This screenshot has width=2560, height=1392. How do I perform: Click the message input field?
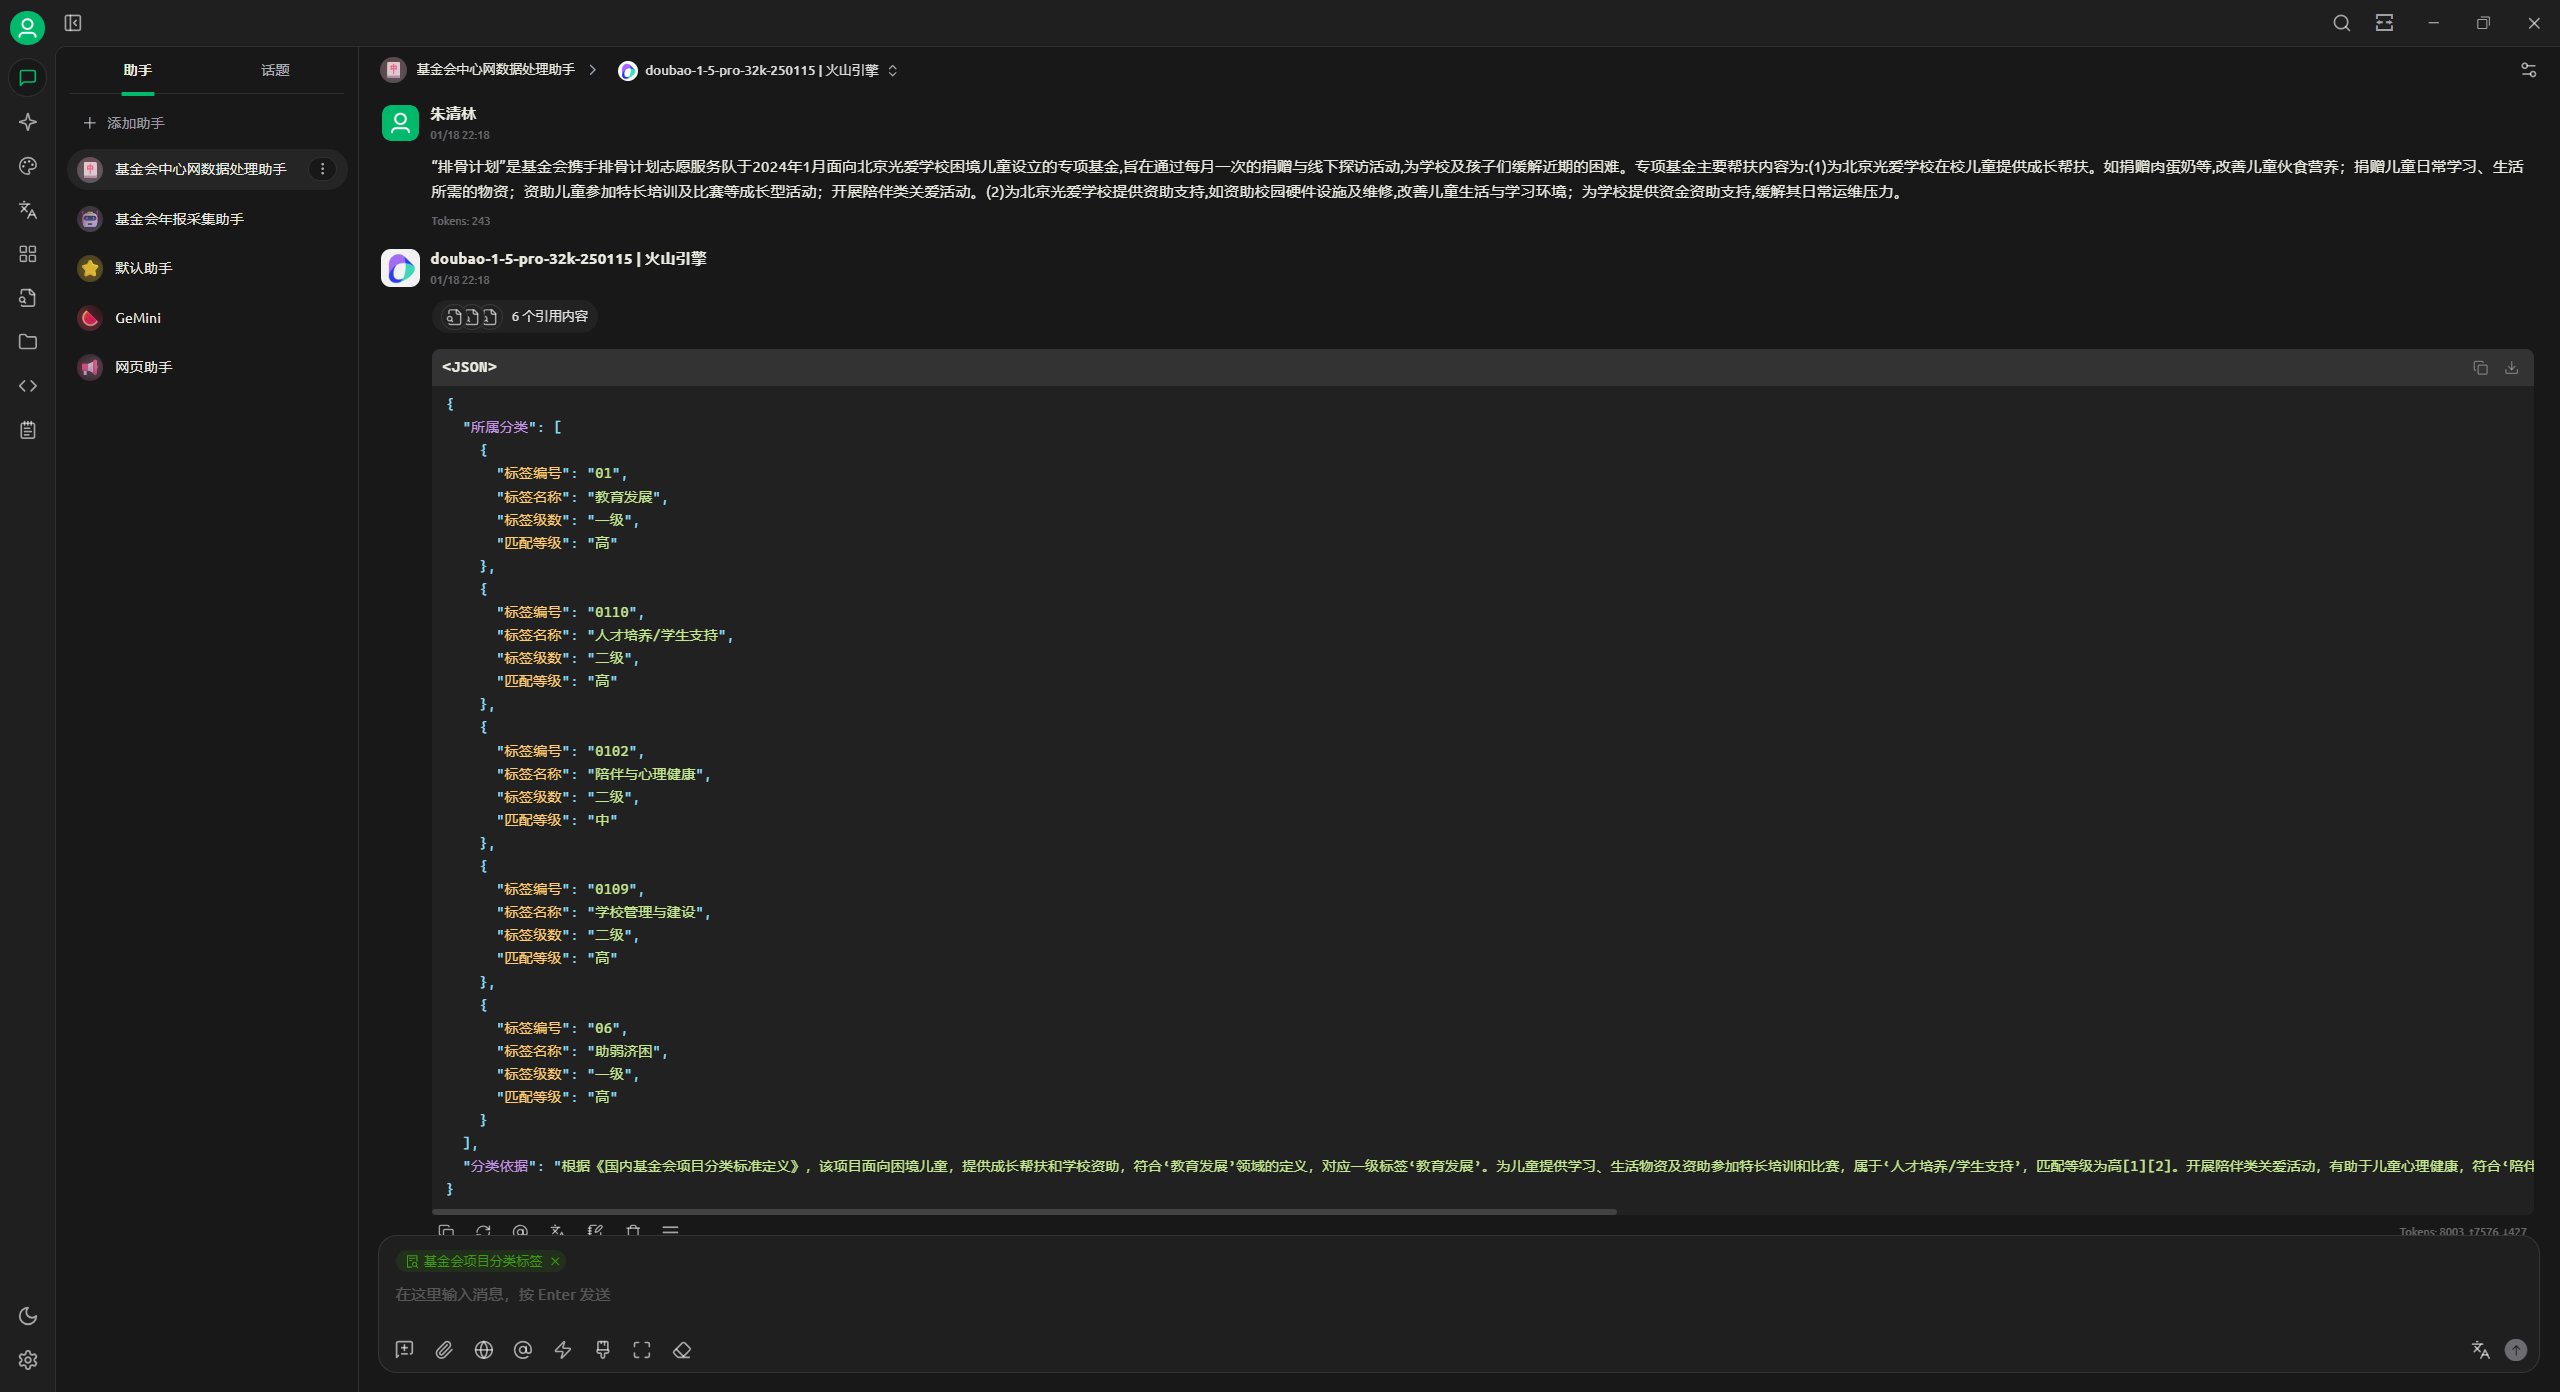point(1400,1295)
